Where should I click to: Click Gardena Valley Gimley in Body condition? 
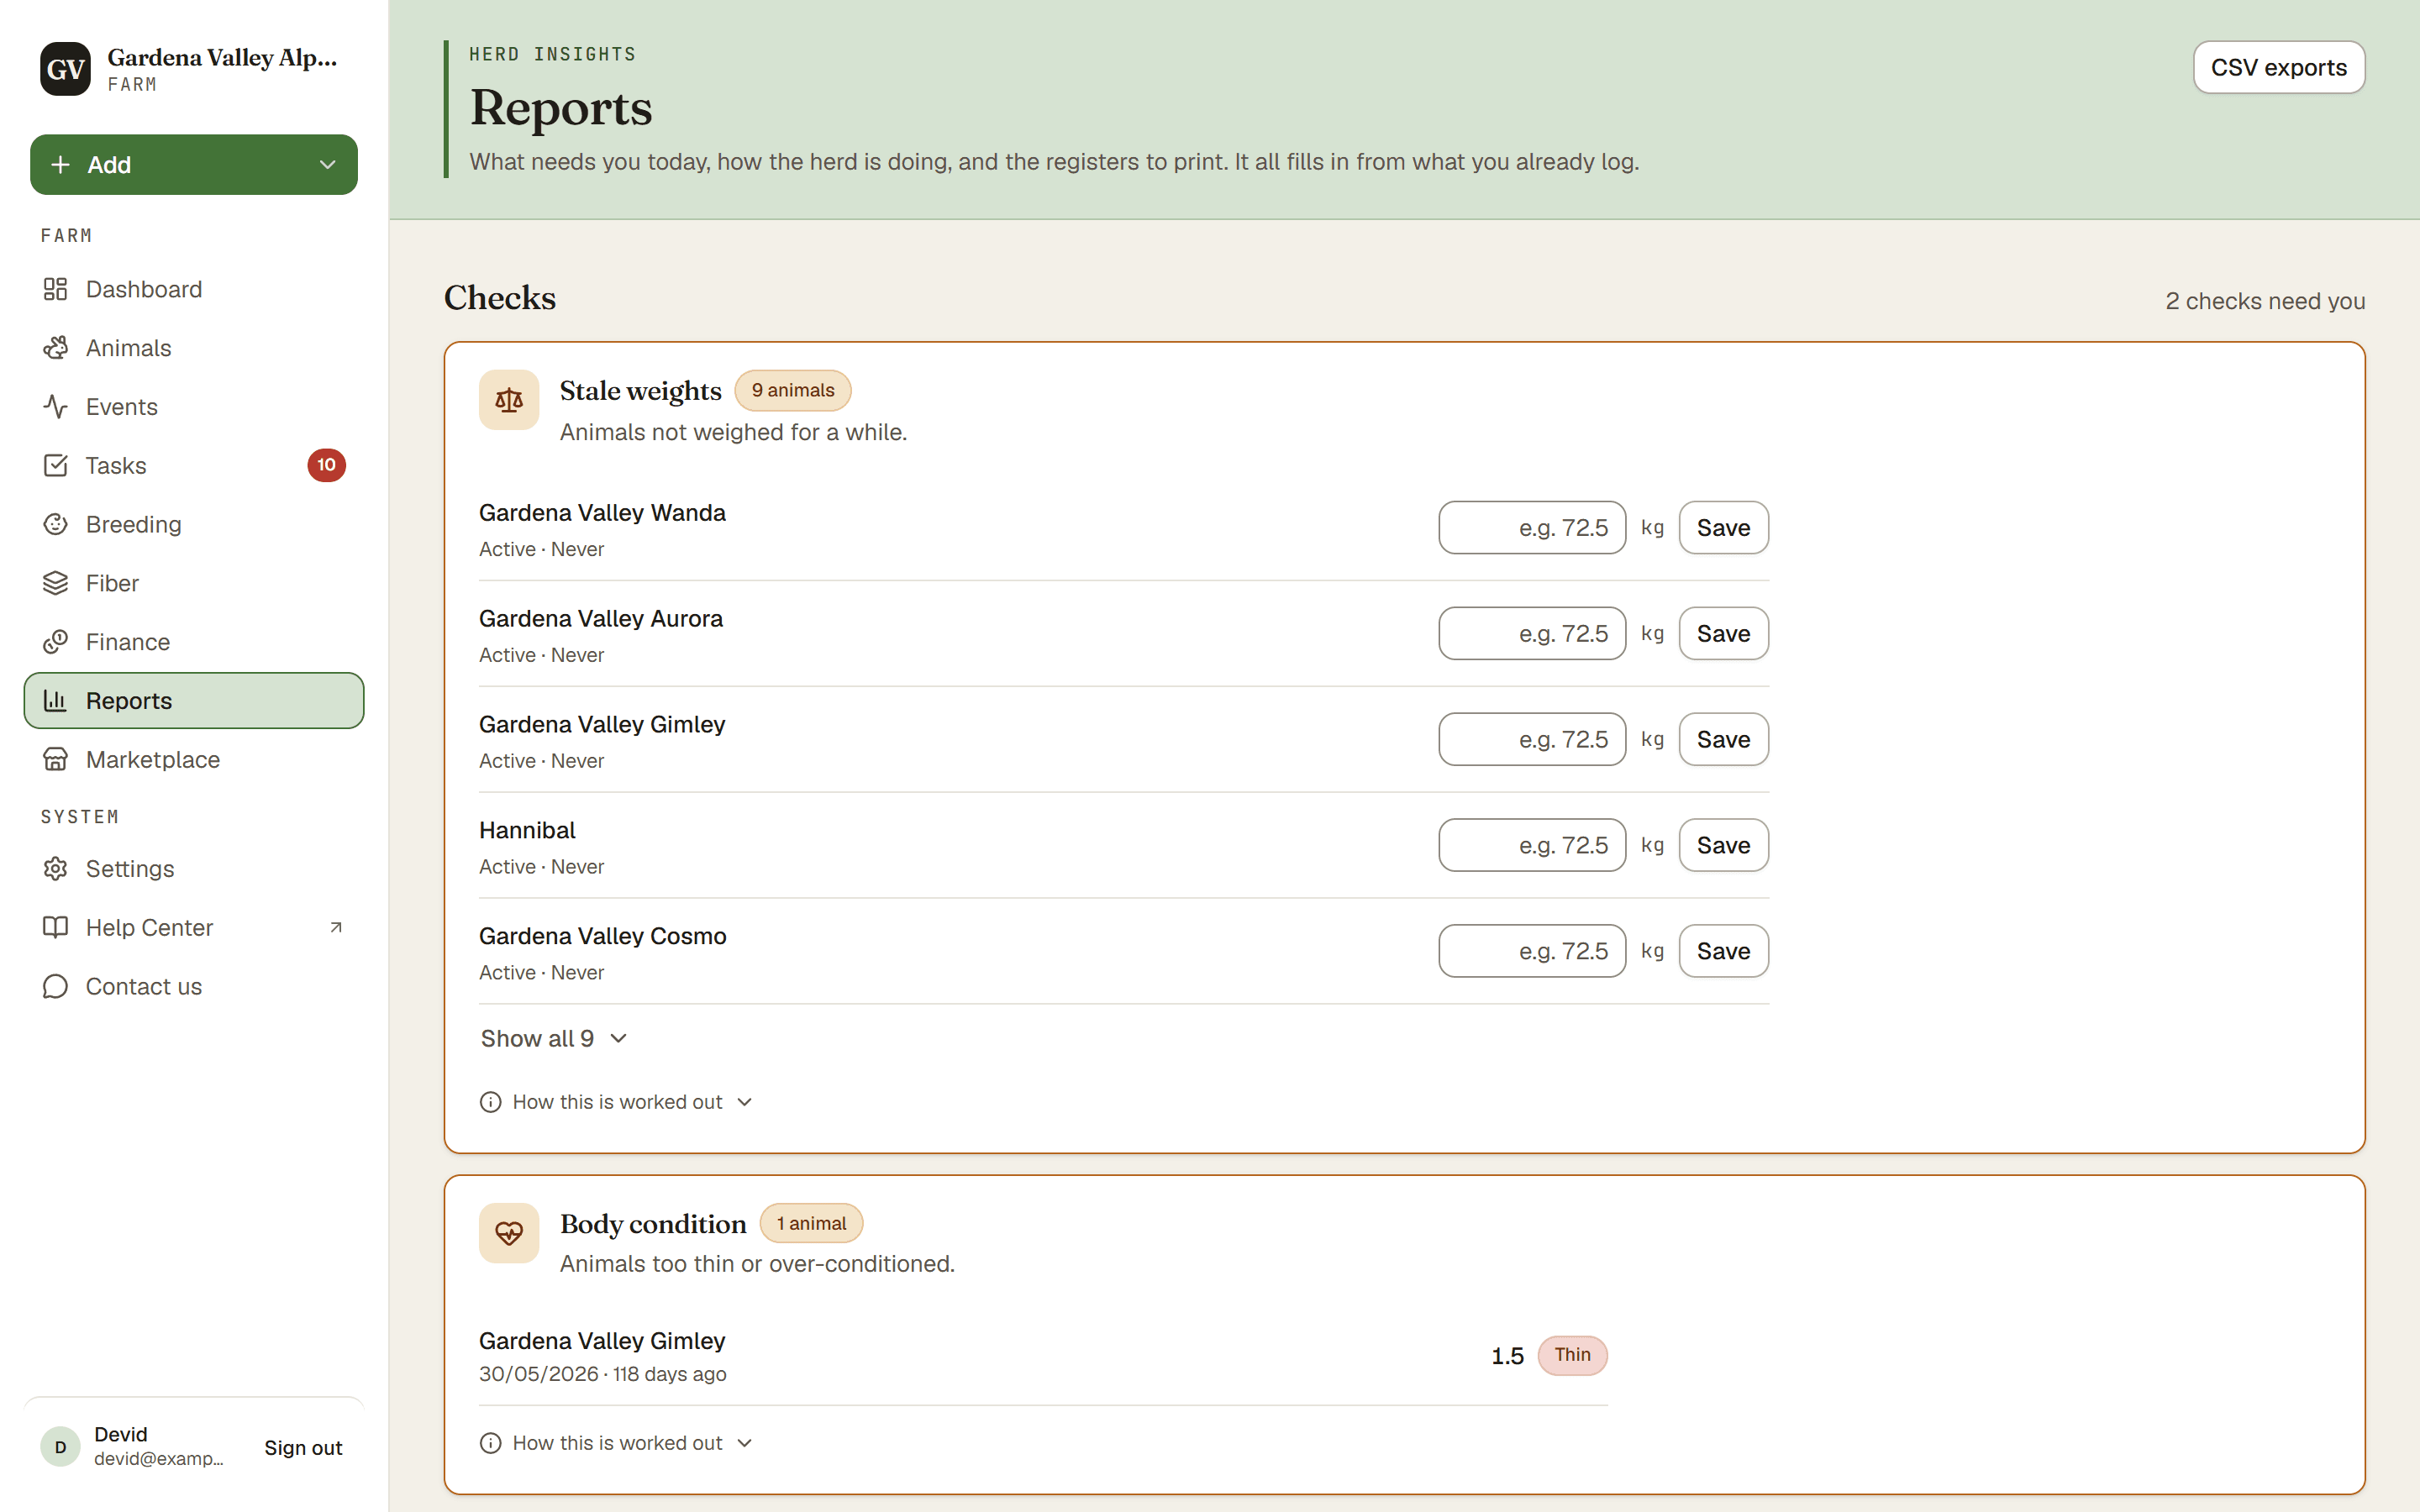[x=602, y=1341]
